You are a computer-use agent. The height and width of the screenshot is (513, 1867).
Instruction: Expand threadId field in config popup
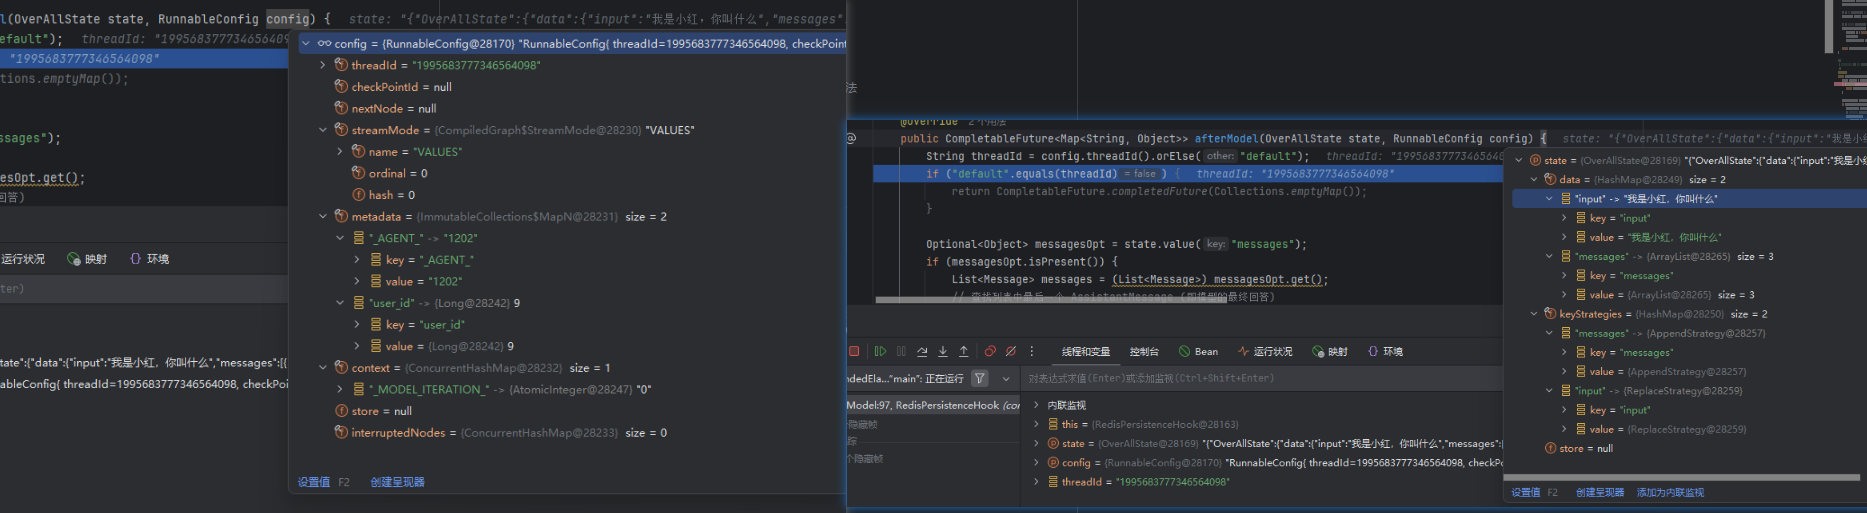coord(322,65)
